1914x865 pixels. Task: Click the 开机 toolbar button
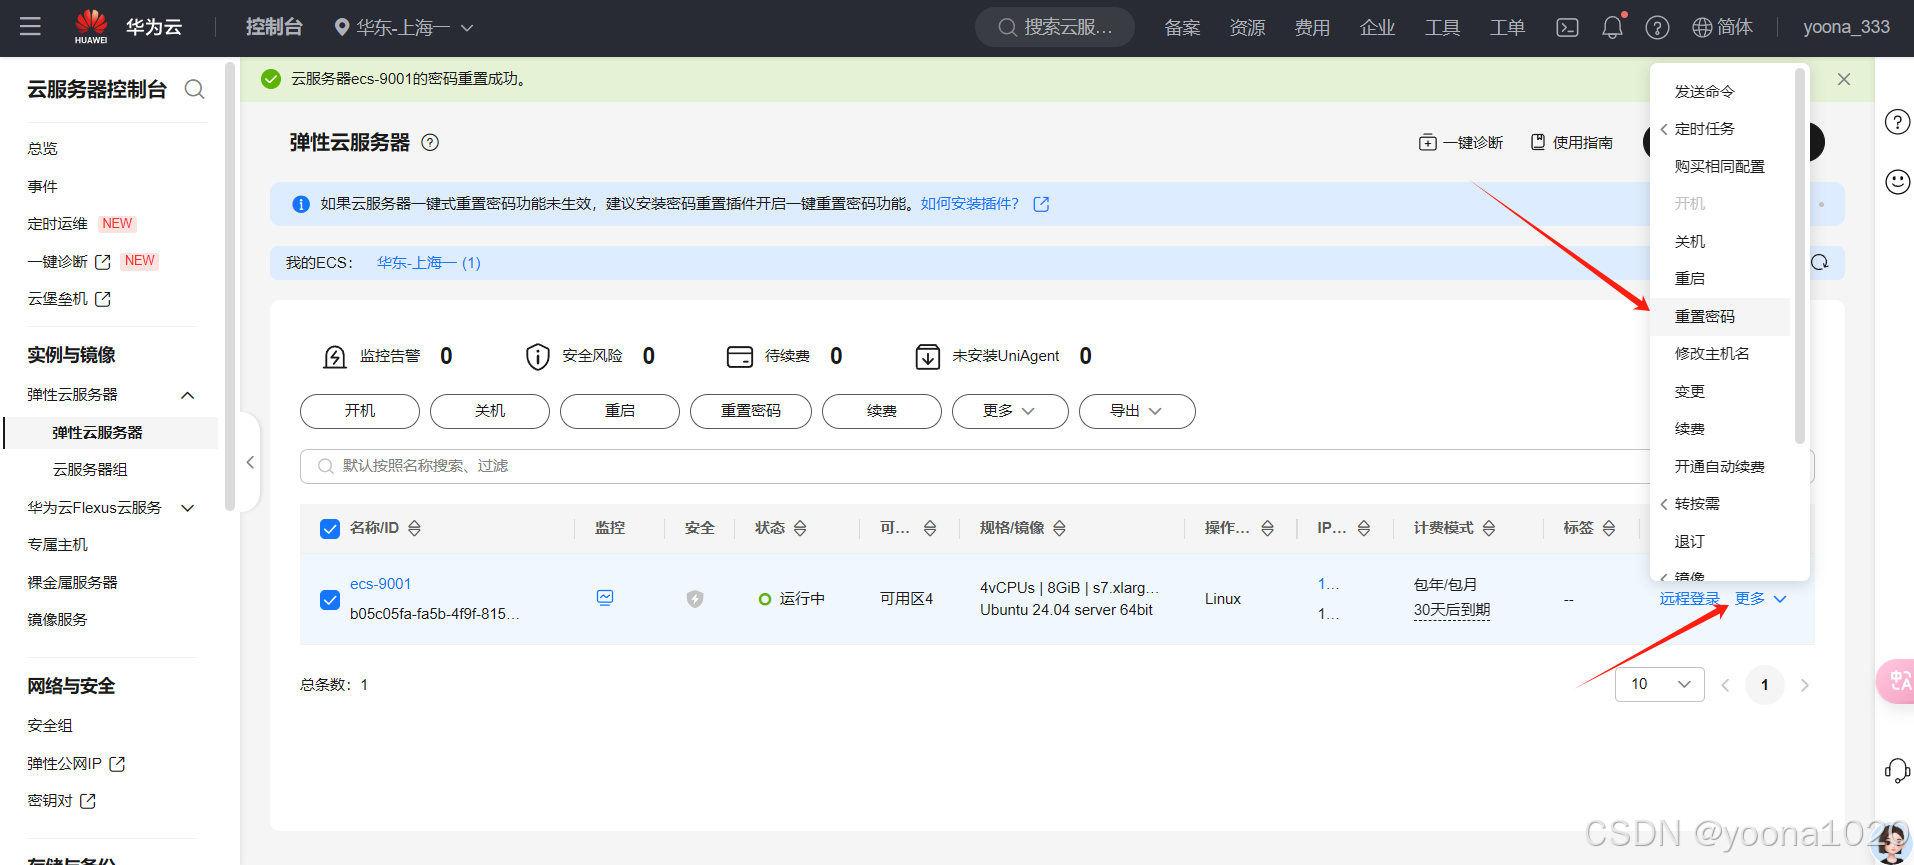[x=360, y=411]
